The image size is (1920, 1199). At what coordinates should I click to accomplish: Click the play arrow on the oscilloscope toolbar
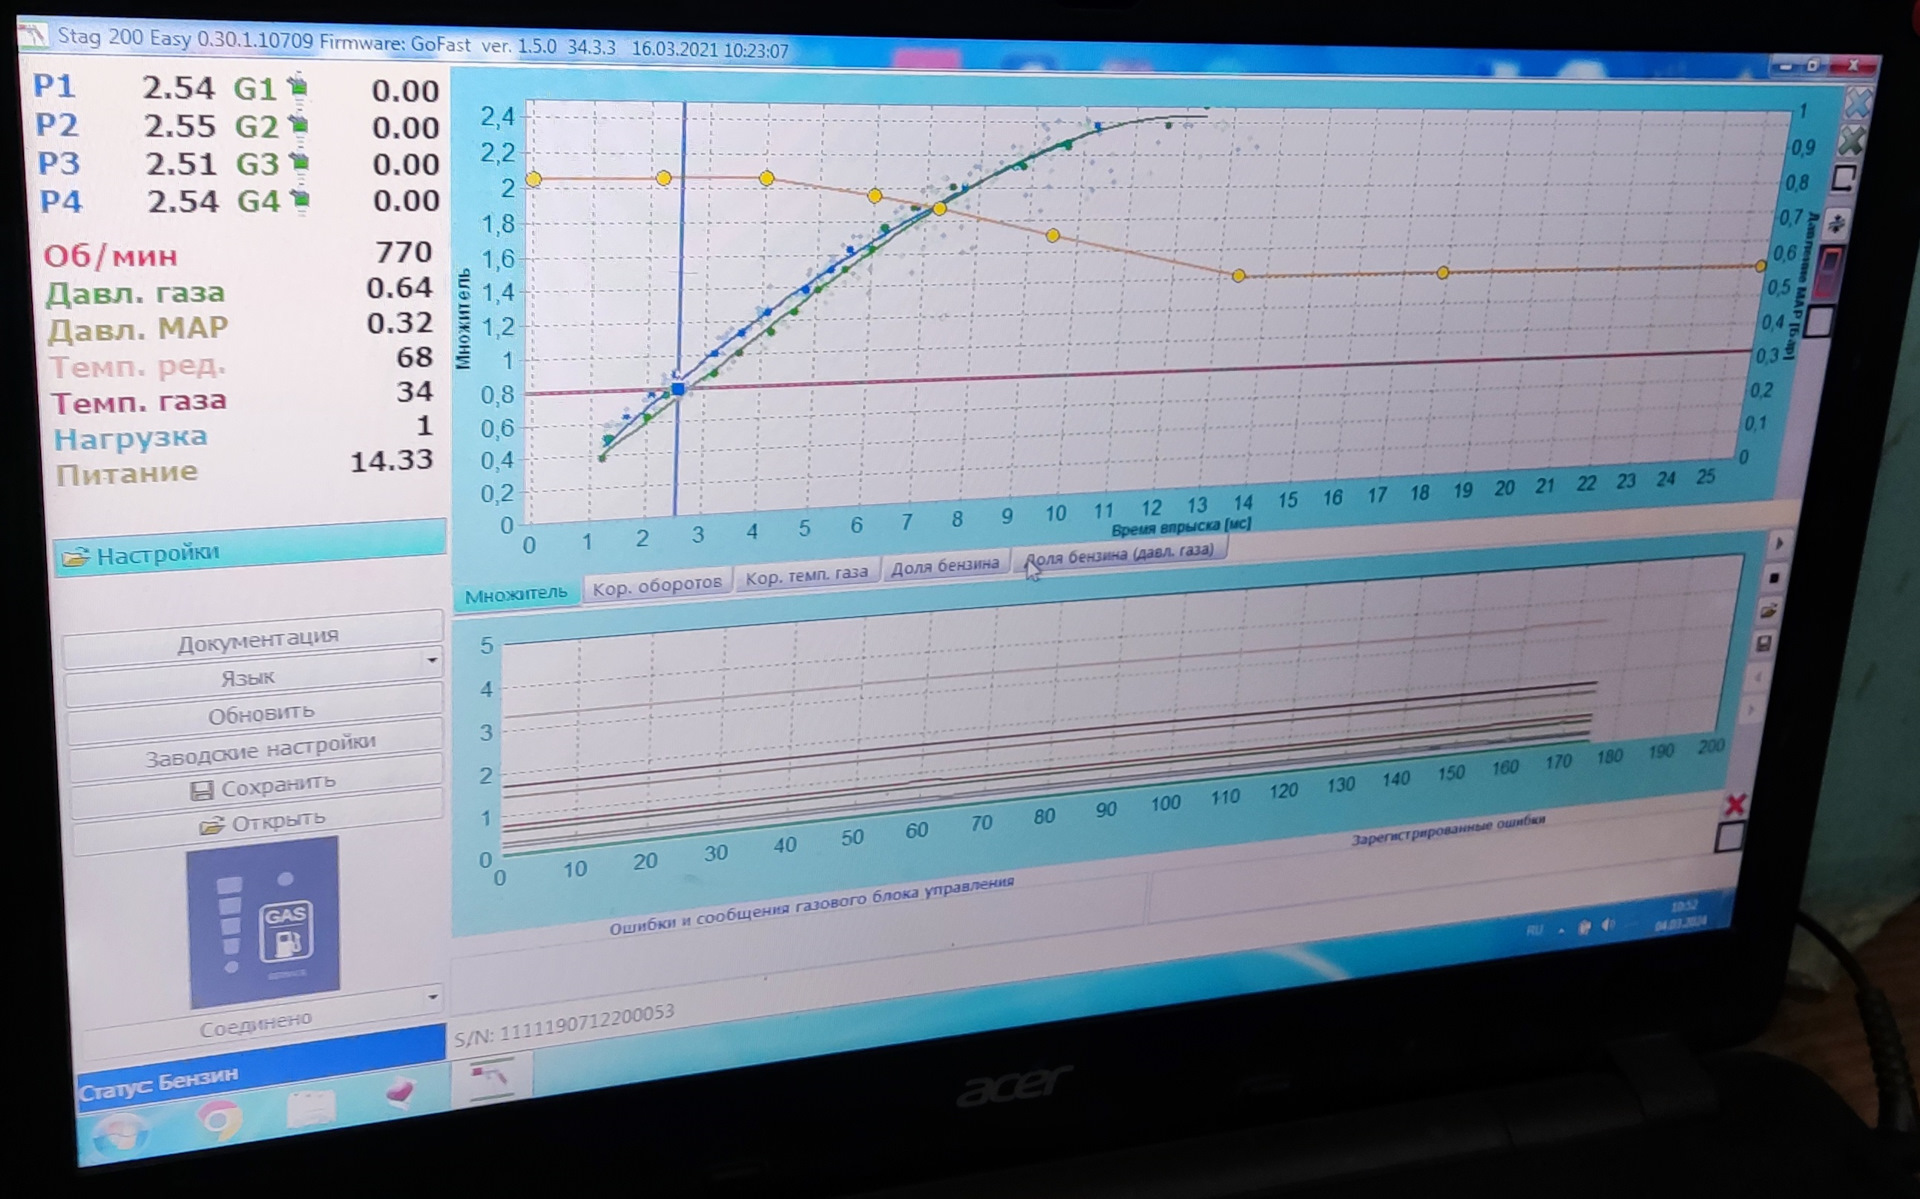[1777, 545]
